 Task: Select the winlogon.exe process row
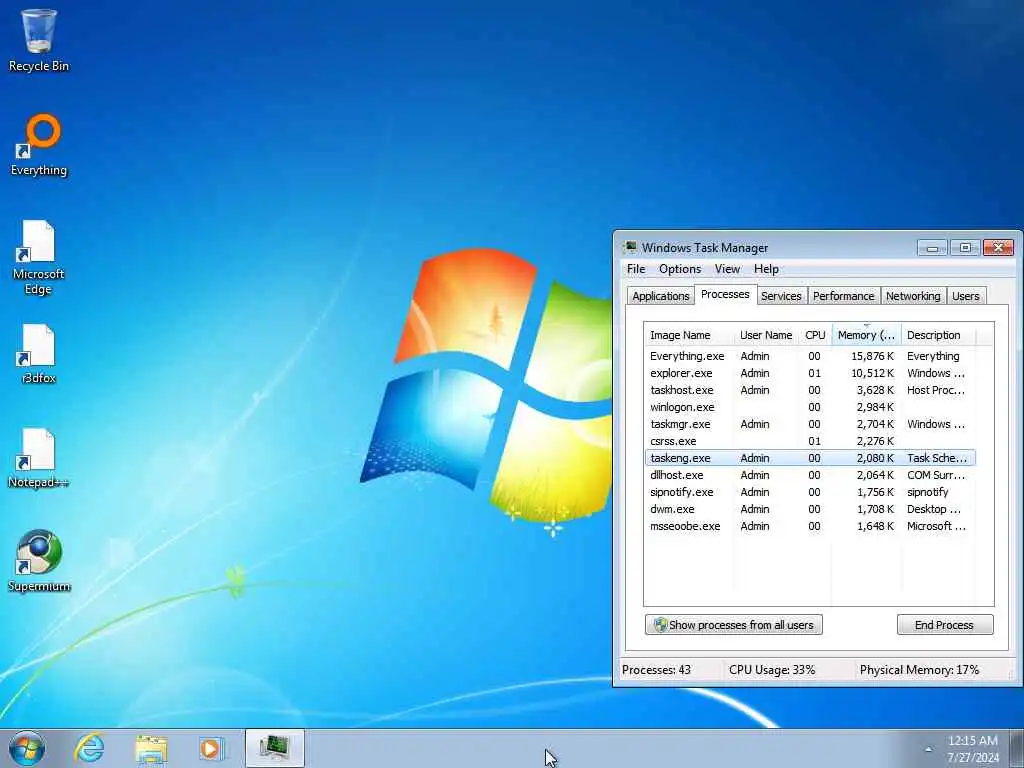click(x=810, y=407)
